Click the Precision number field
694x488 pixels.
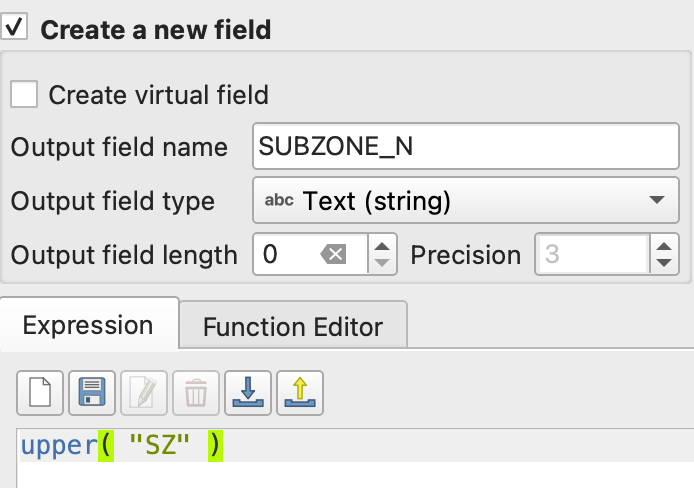[592, 255]
